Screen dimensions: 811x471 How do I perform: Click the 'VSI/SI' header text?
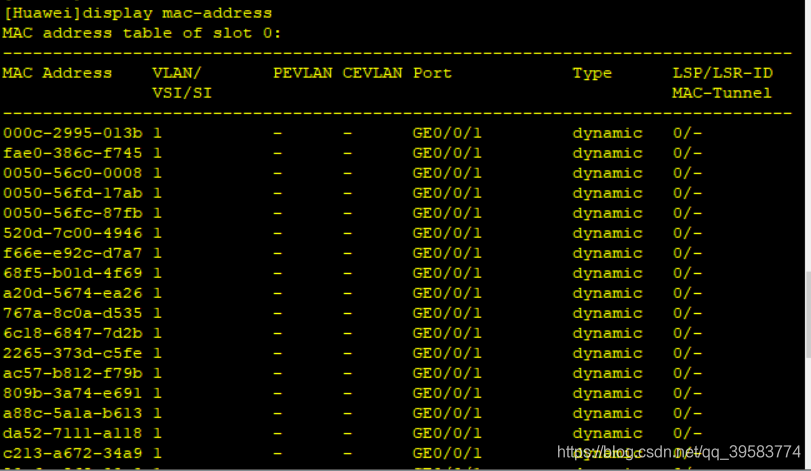(182, 93)
